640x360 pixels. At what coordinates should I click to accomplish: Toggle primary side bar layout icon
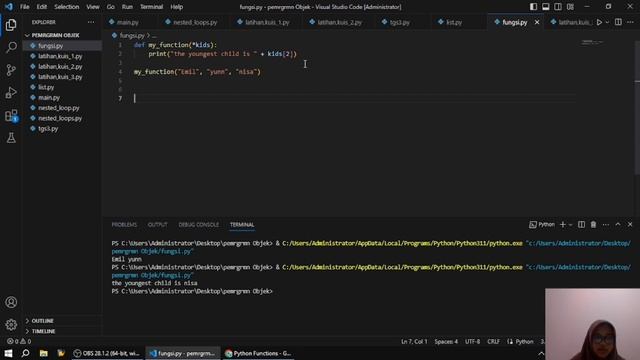pyautogui.click(x=533, y=7)
